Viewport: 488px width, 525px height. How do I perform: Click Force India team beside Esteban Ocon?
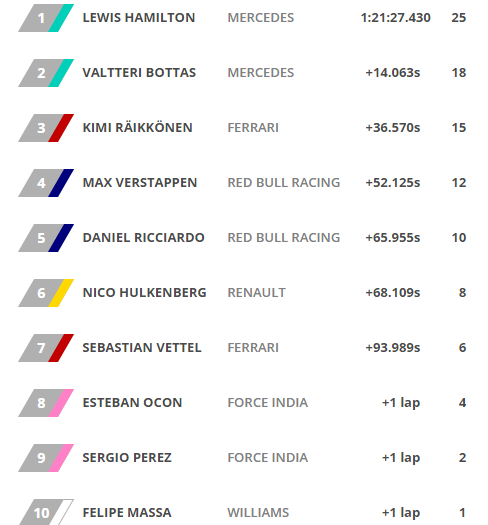pos(268,403)
